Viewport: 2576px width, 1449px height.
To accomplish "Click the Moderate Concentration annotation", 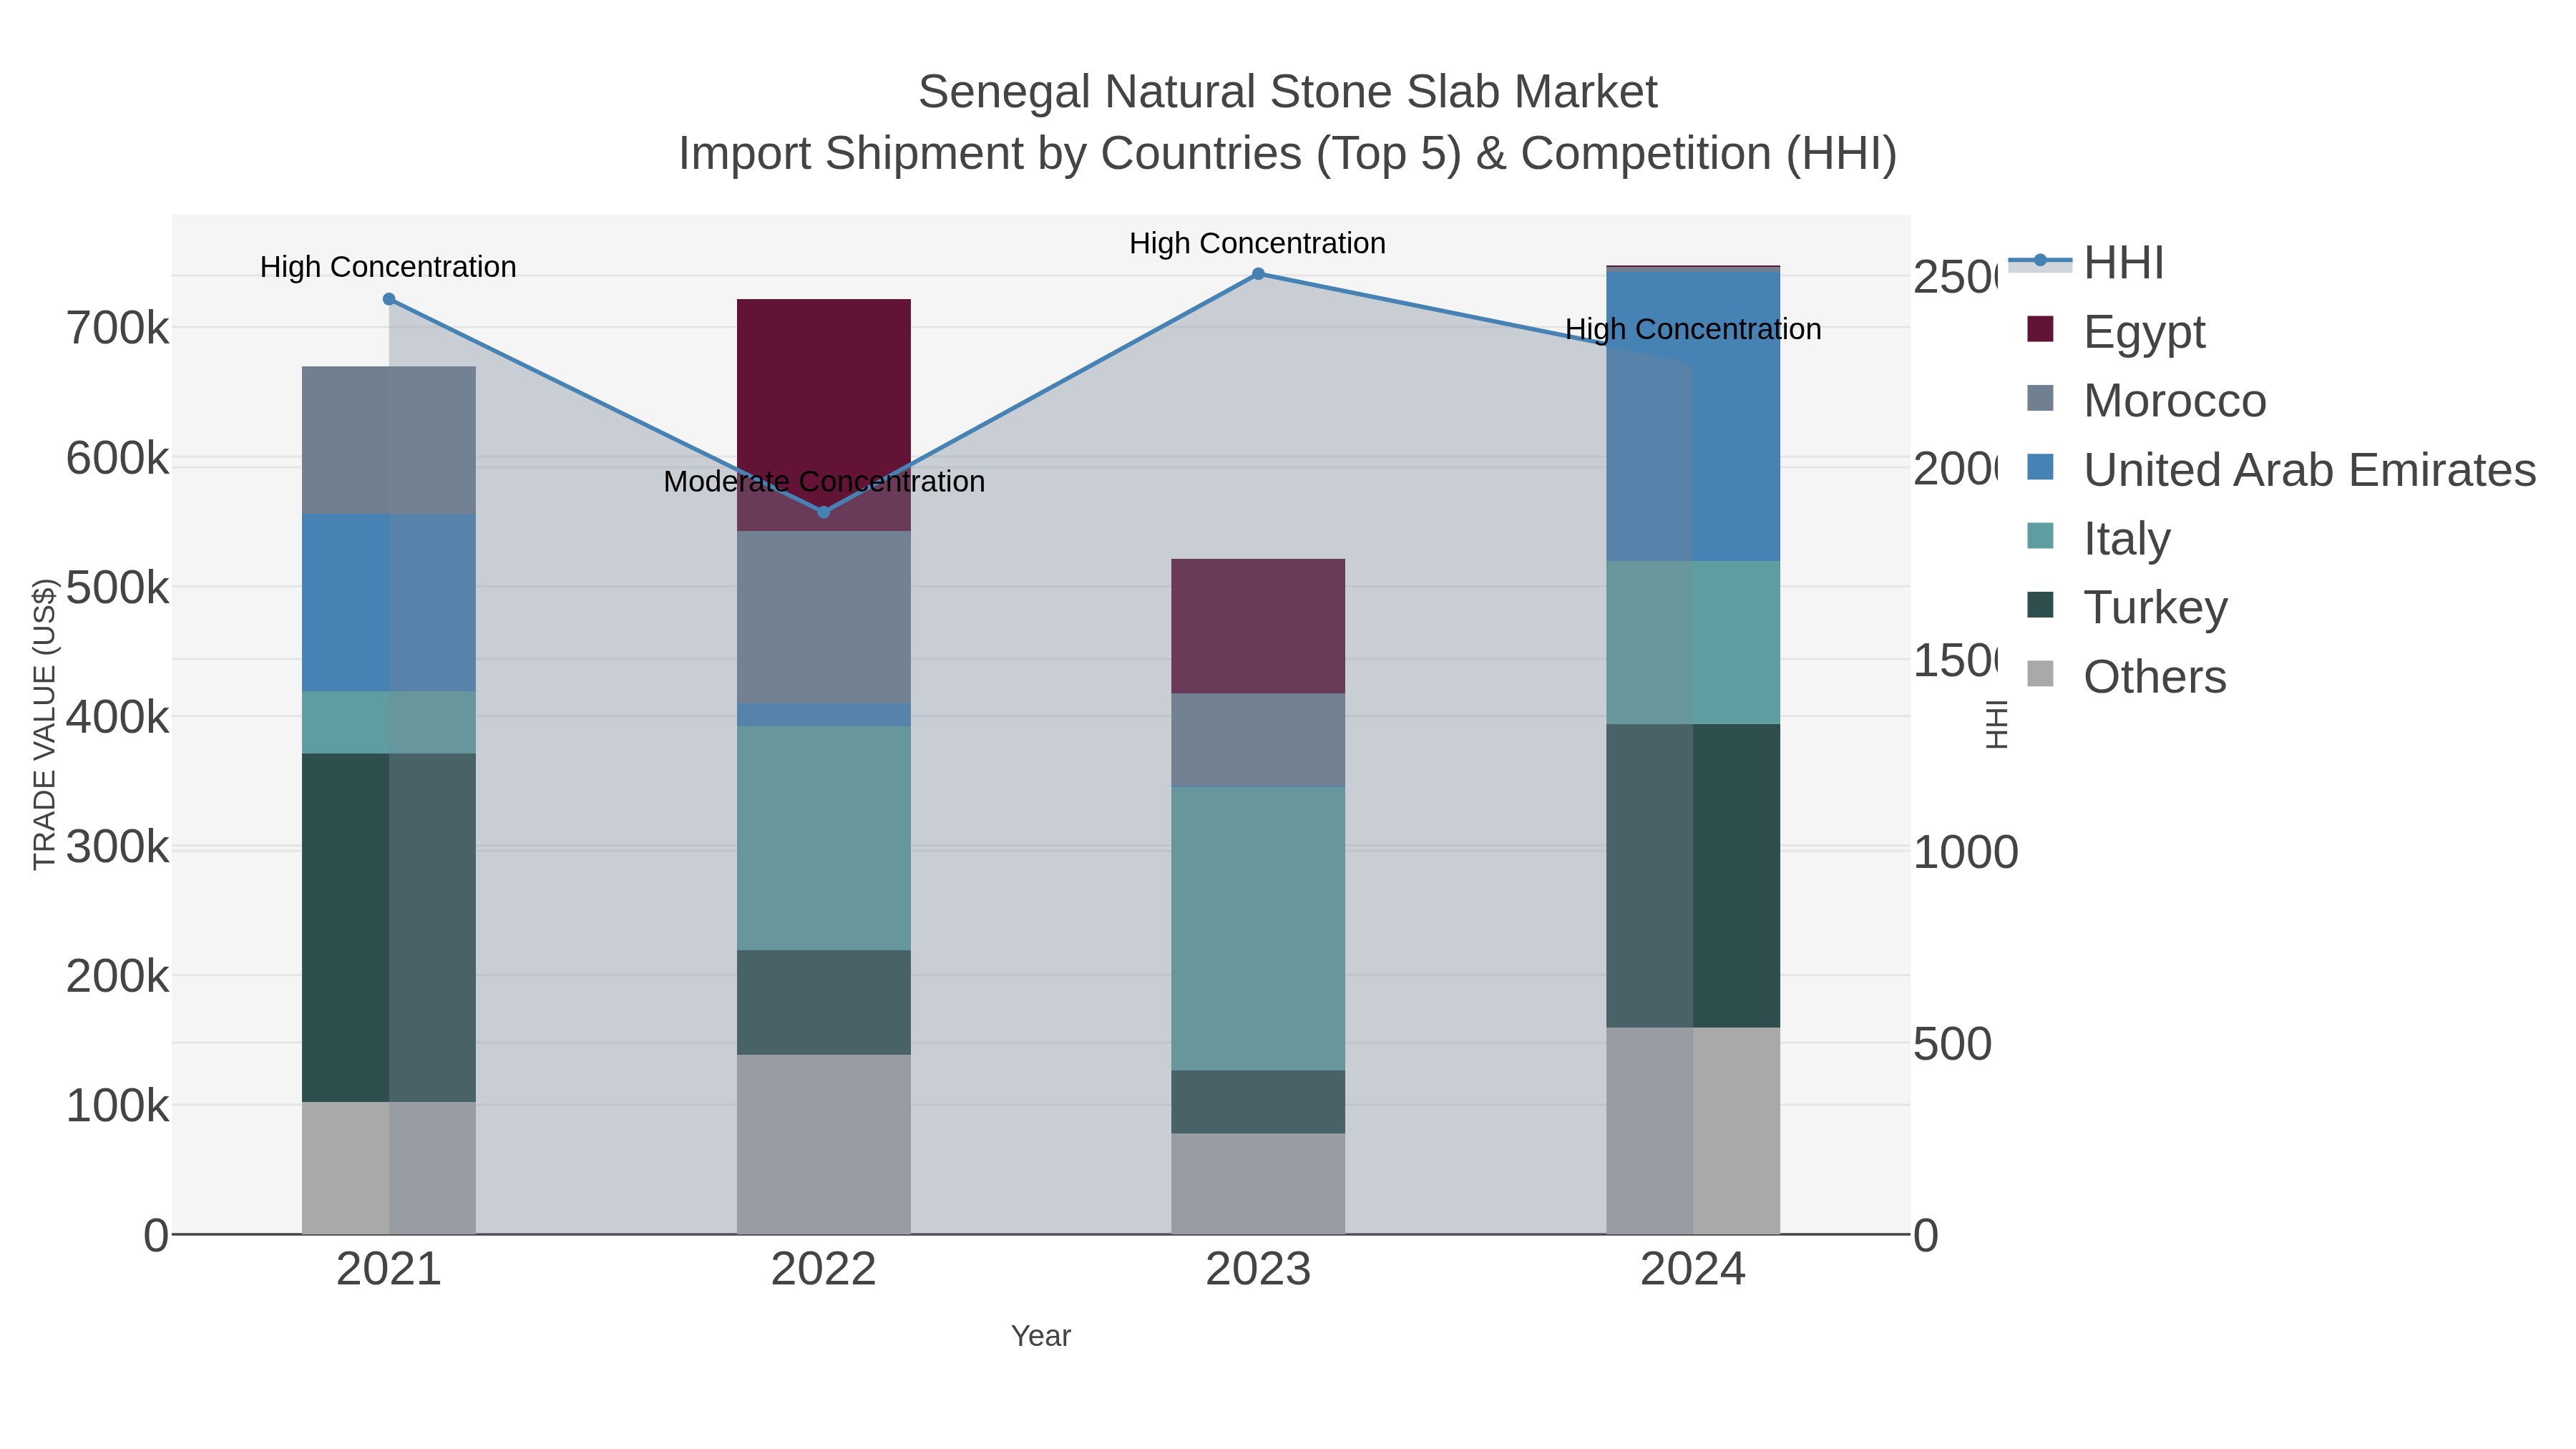I will [x=824, y=481].
